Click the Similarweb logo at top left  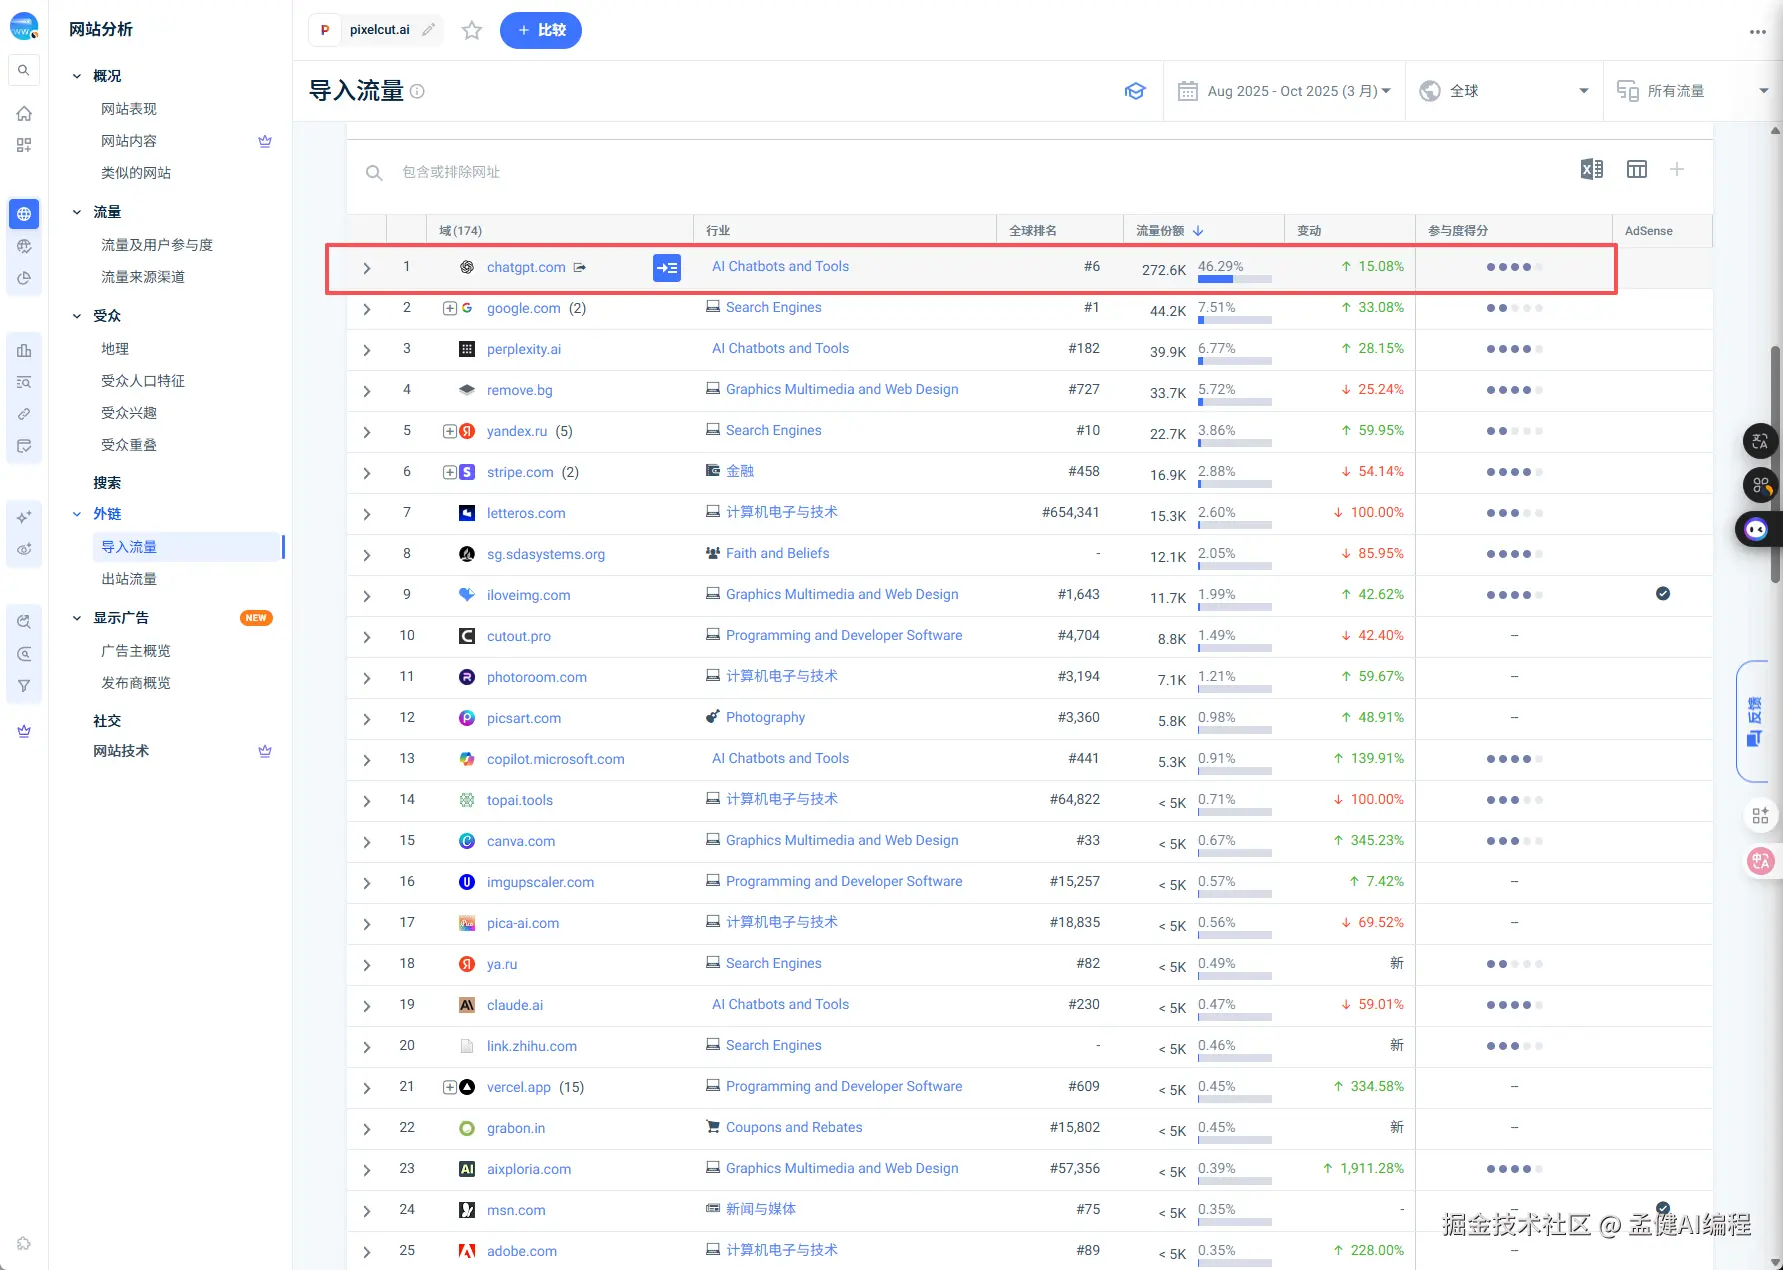click(24, 27)
